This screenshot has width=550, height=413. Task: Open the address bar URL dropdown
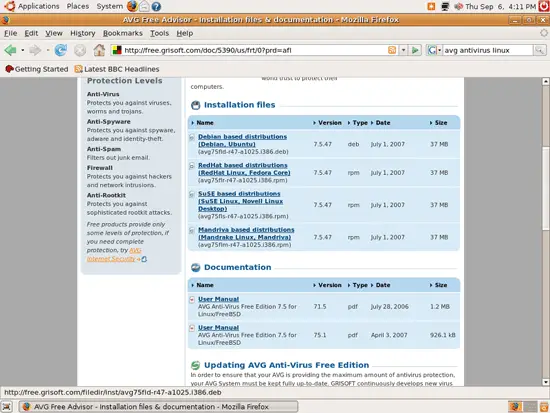click(403, 50)
